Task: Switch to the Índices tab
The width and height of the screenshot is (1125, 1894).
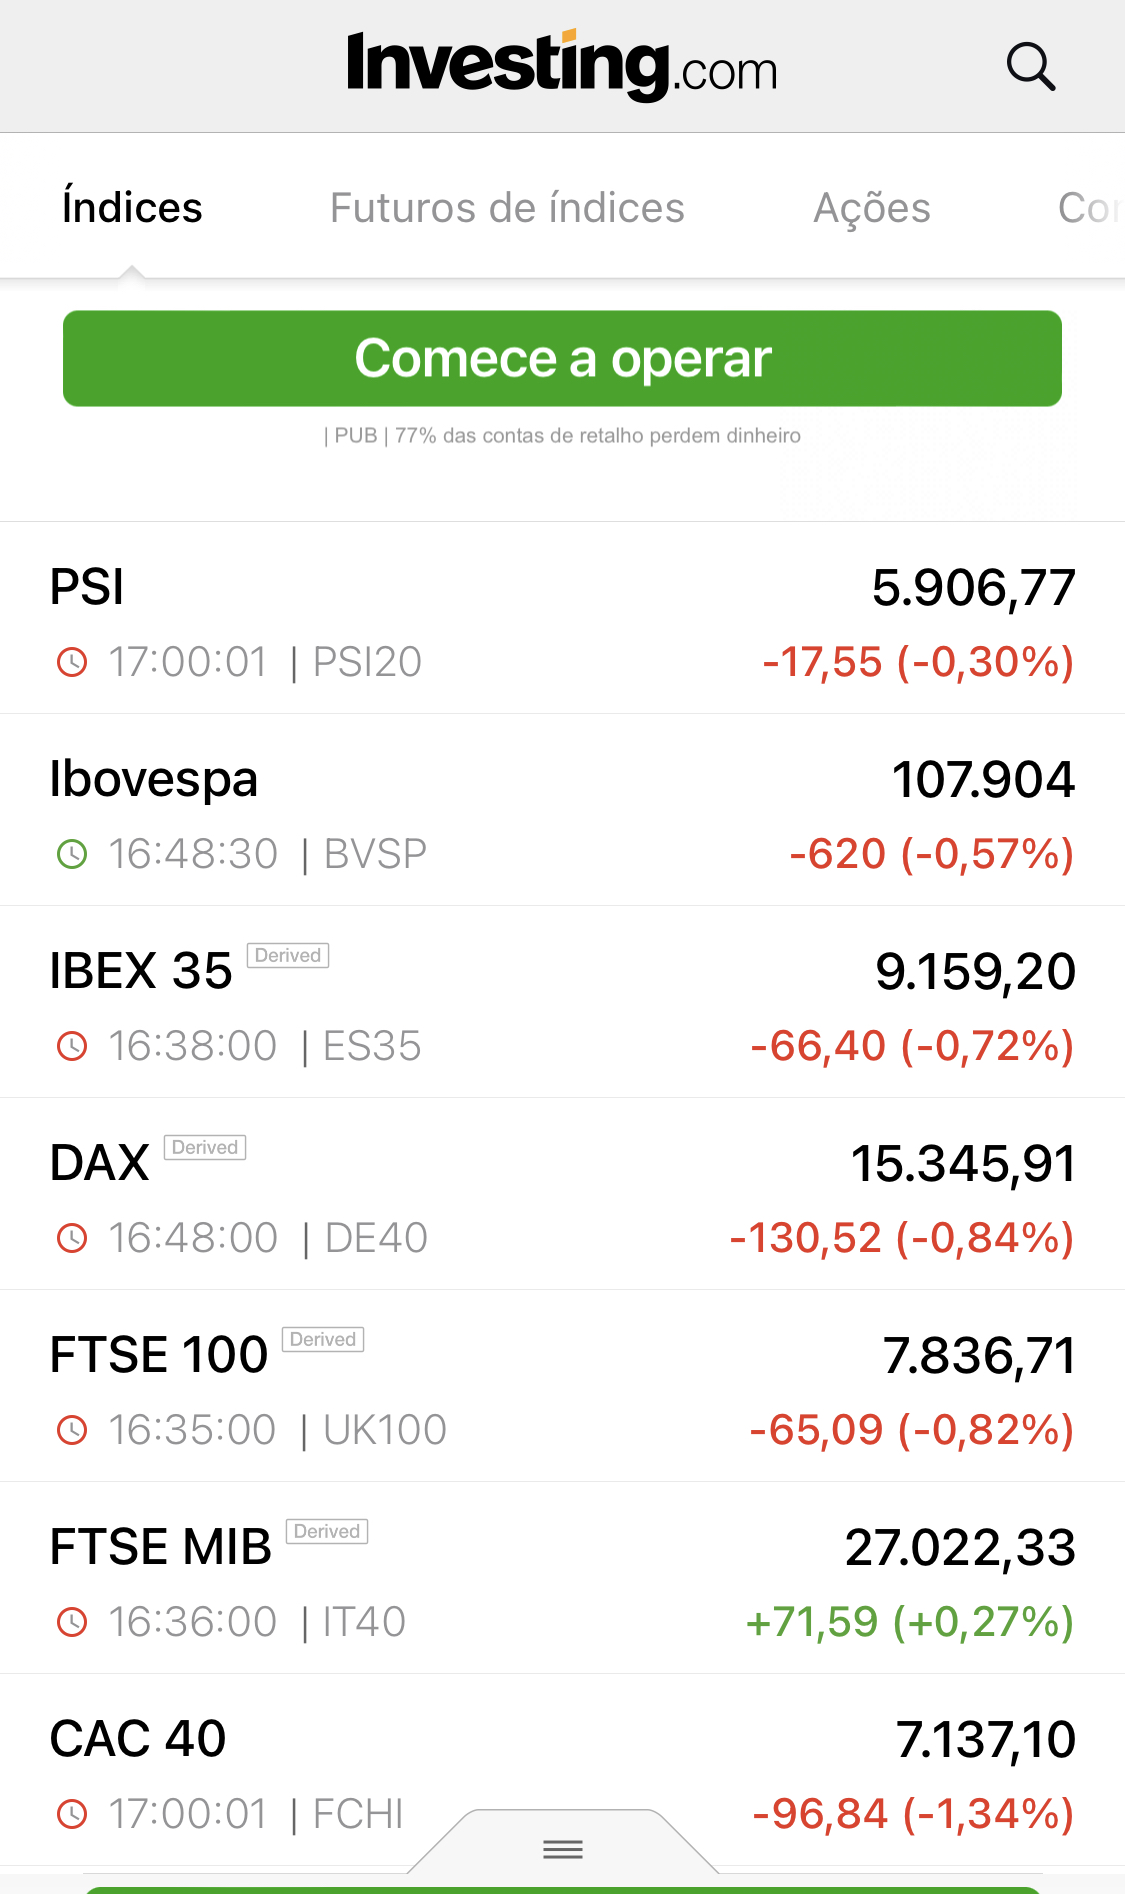Action: [x=132, y=208]
